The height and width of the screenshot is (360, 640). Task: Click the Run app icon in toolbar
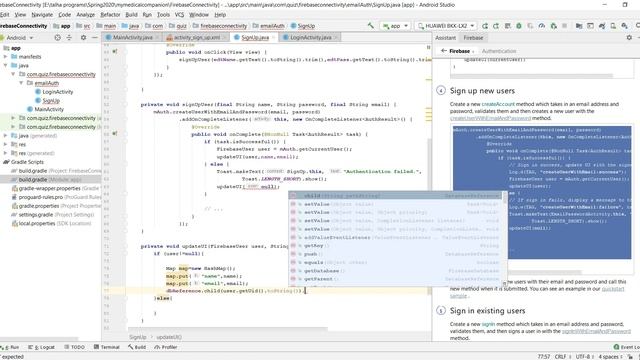[x=485, y=26]
